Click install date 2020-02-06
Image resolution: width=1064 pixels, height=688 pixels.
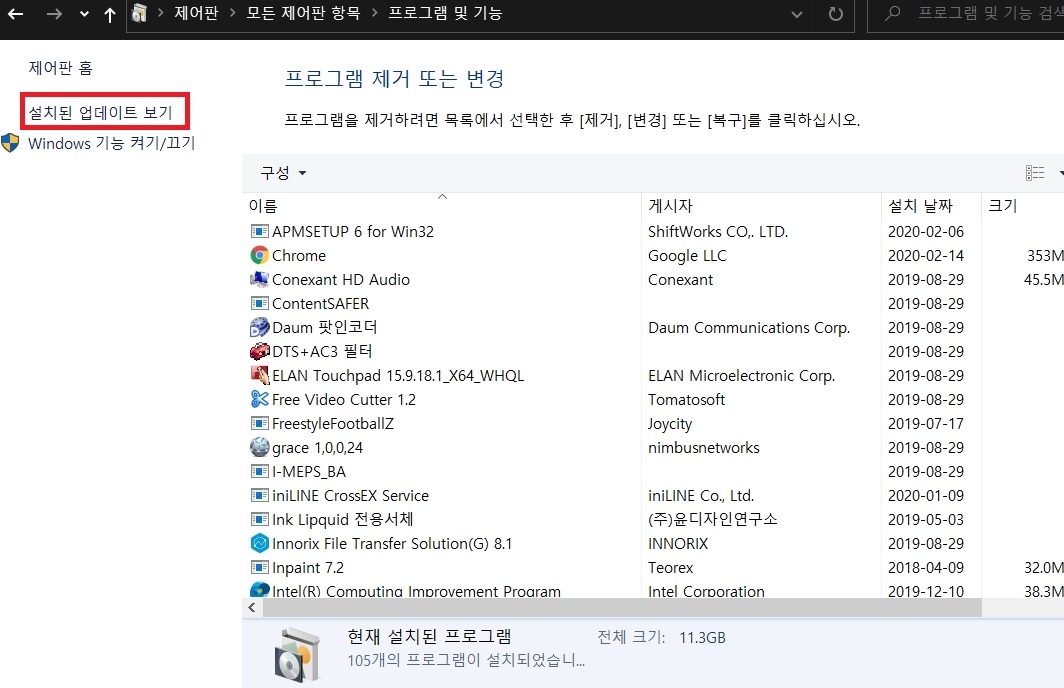(x=926, y=231)
